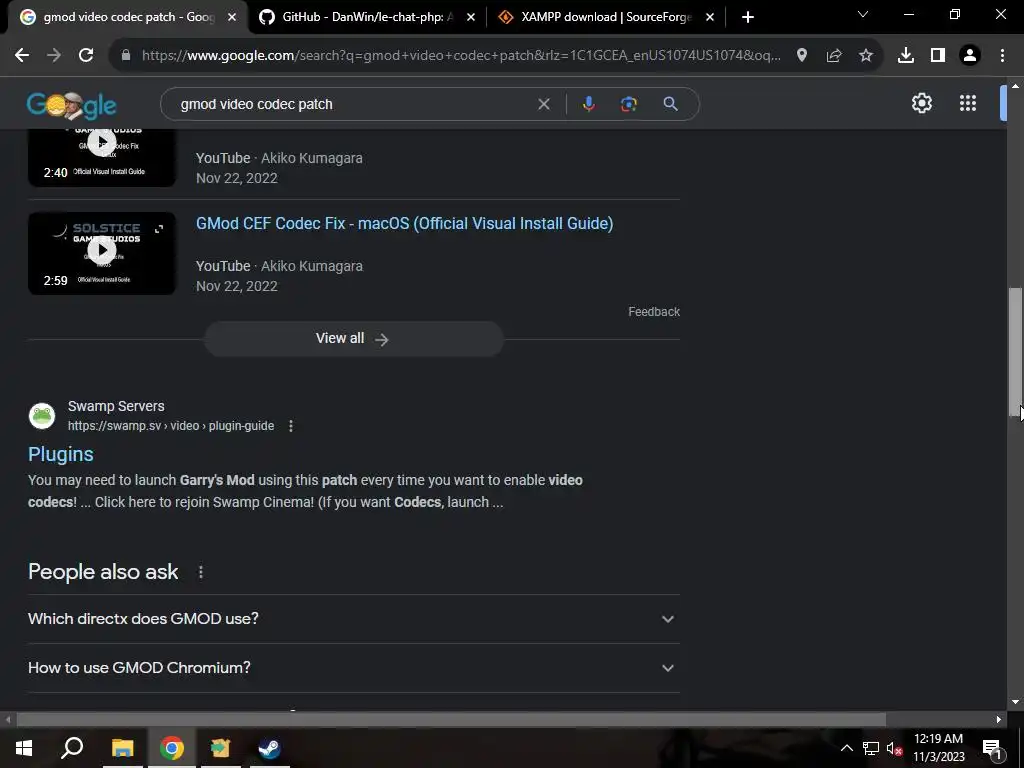The image size is (1024, 768).
Task: Open Steam from the taskbar
Action: [x=269, y=748]
